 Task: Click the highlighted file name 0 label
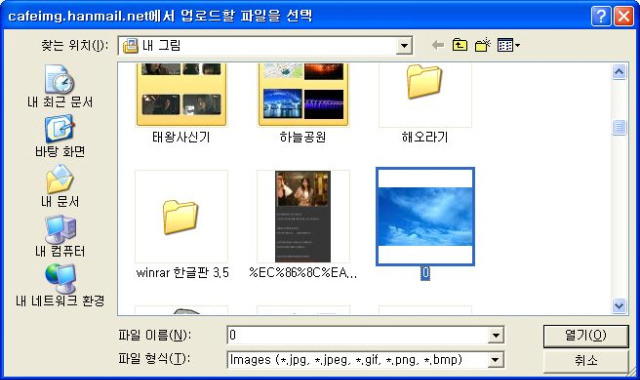click(425, 273)
